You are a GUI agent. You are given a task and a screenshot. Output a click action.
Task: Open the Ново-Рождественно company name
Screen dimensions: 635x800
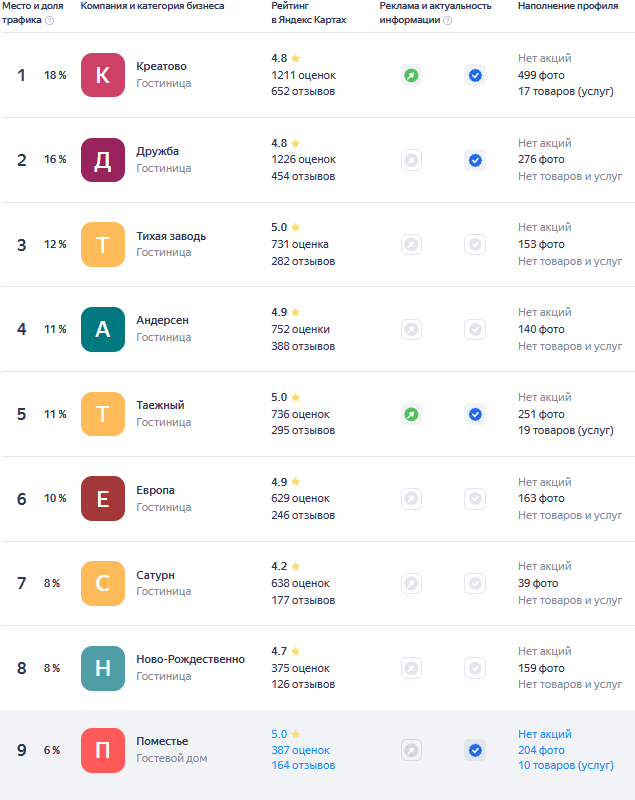point(190,659)
